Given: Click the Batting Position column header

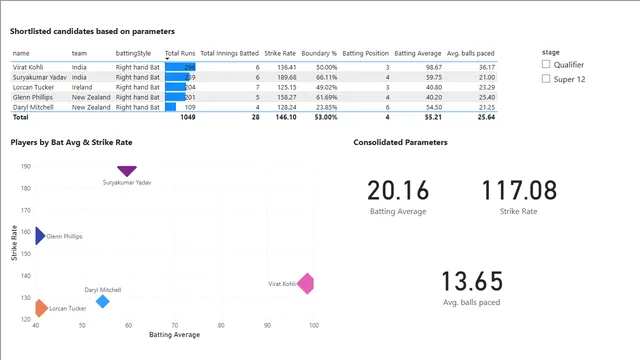Looking at the screenshot, I should click(x=365, y=53).
